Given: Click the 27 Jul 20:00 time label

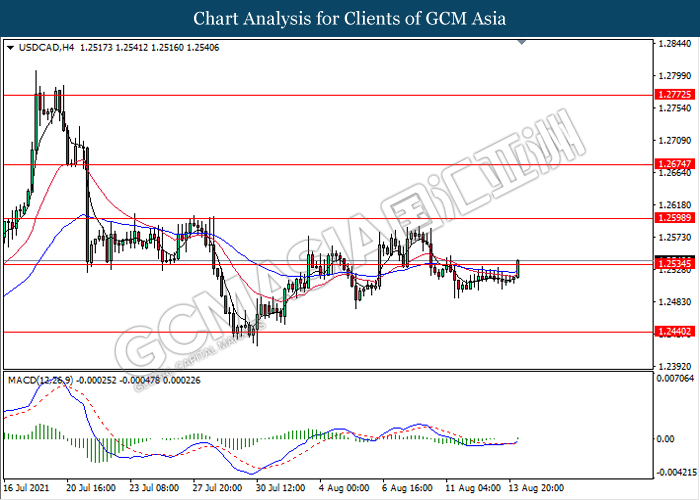Looking at the screenshot, I should click(218, 488).
